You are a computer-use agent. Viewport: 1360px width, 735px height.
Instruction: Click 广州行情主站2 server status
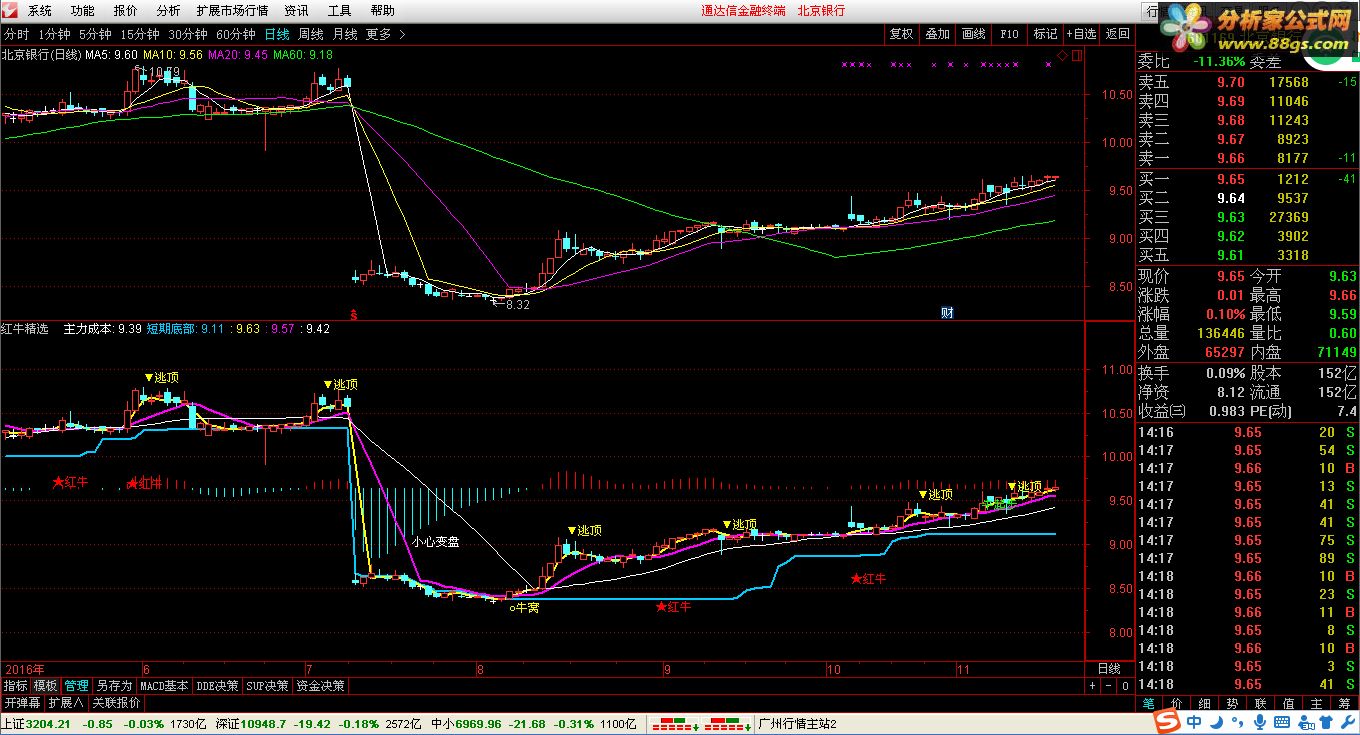[x=797, y=724]
